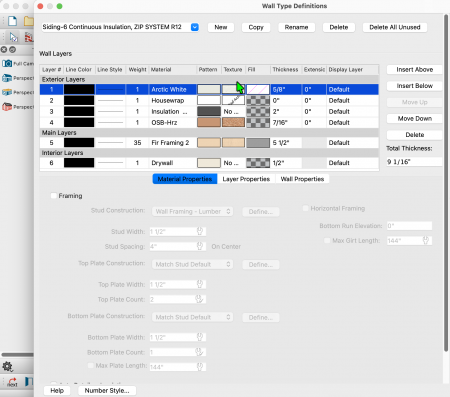This screenshot has height=397, width=450.
Task: Click the Fir Framing 2 texture swatch
Action: [233, 143]
